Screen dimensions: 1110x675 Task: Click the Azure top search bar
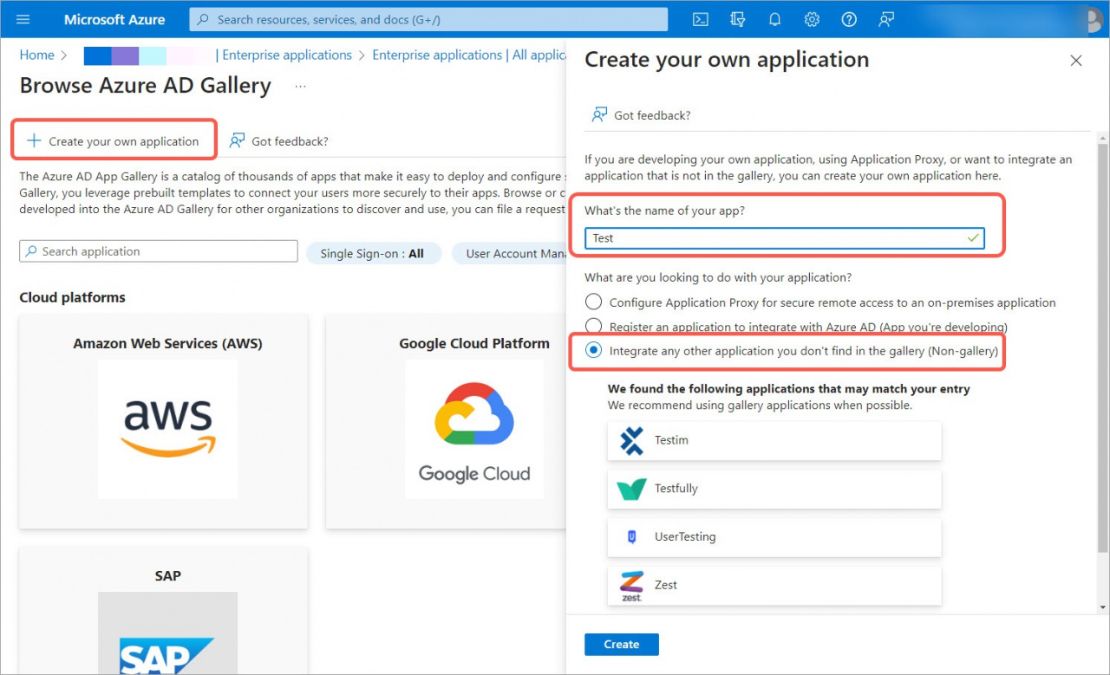(x=428, y=19)
